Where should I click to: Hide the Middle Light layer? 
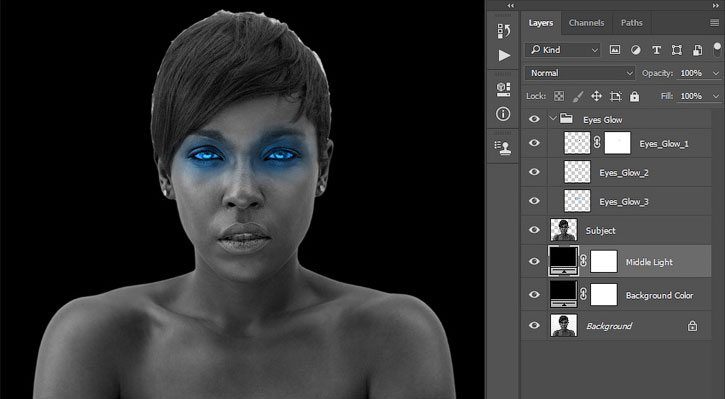click(534, 261)
